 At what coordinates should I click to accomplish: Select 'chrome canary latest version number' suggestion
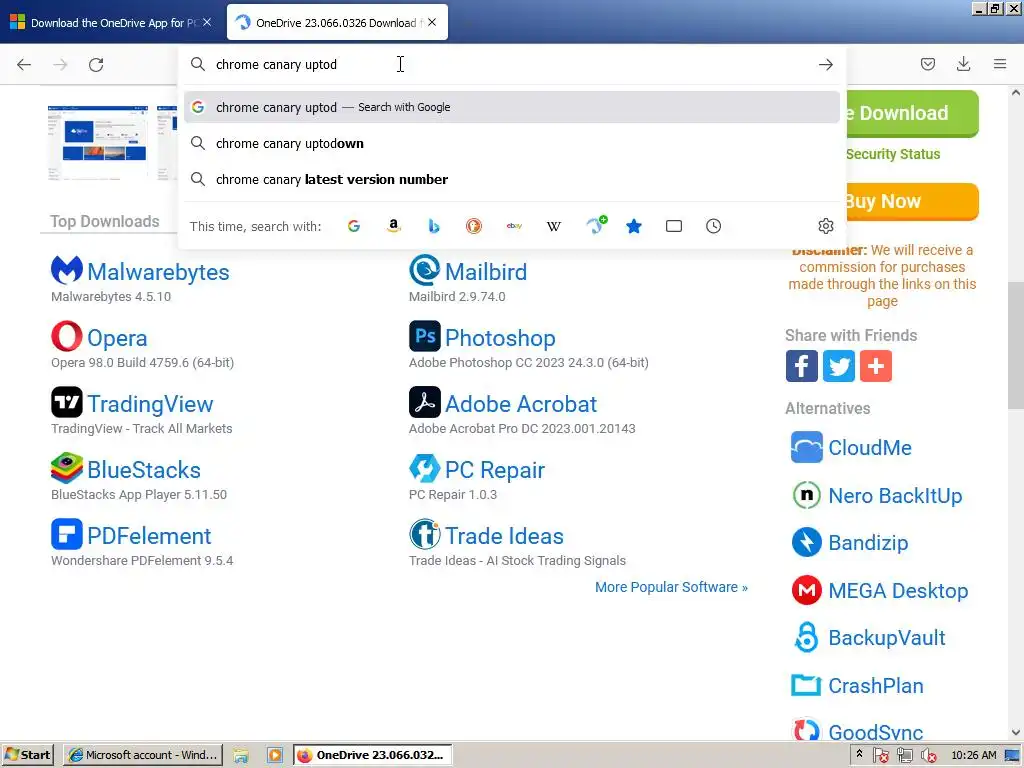coord(511,179)
